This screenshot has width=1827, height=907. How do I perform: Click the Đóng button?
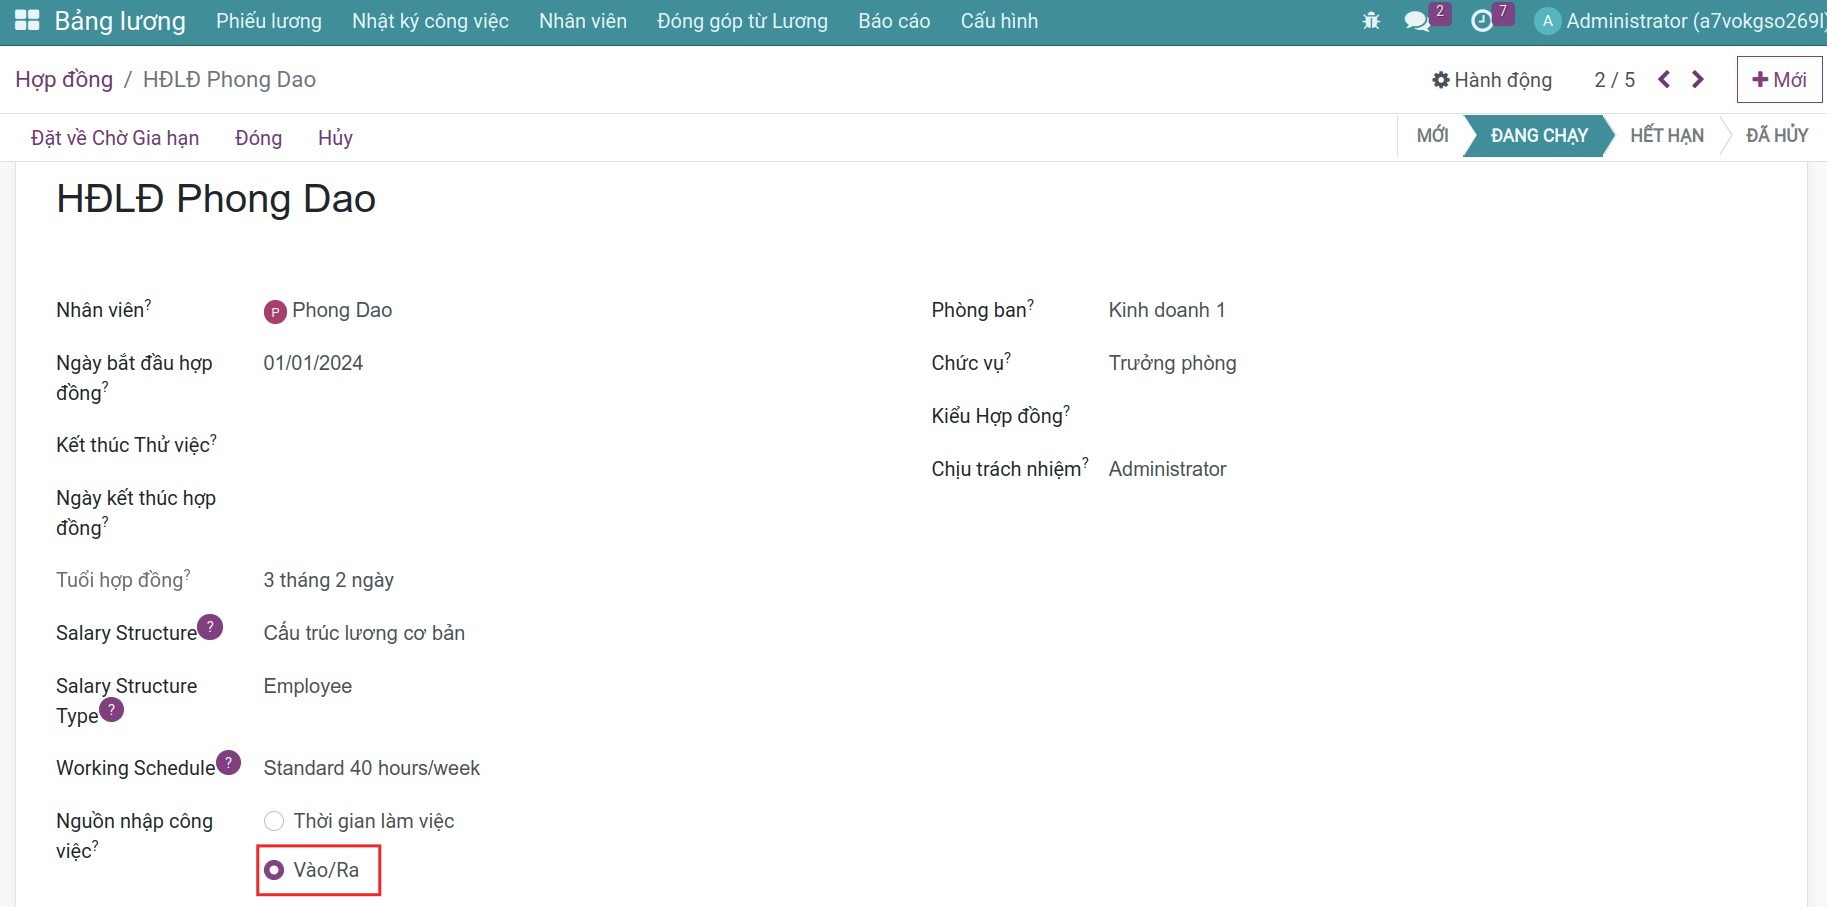pyautogui.click(x=258, y=138)
